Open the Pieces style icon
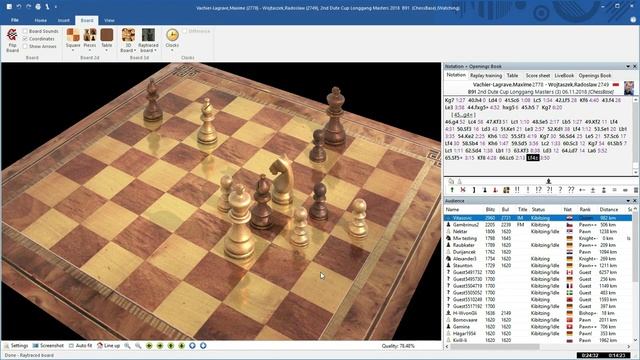Screen dimensions: 640x360 coord(90,35)
